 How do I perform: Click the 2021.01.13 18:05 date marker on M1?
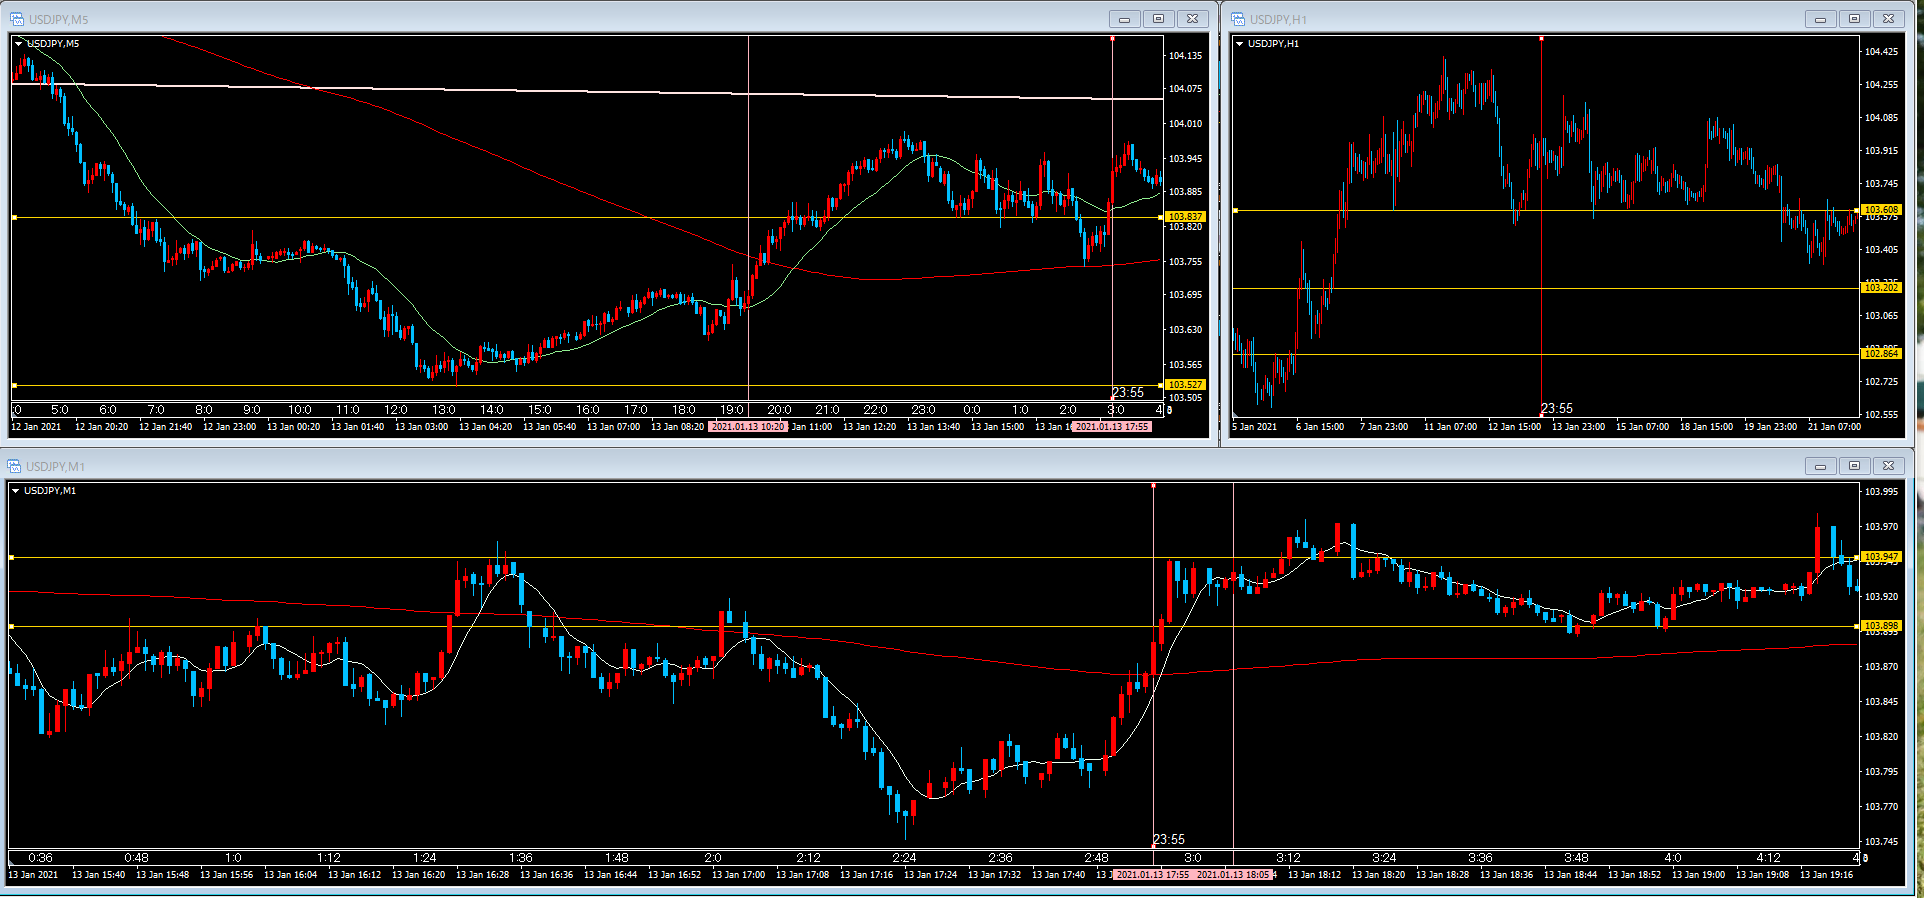(x=1233, y=875)
